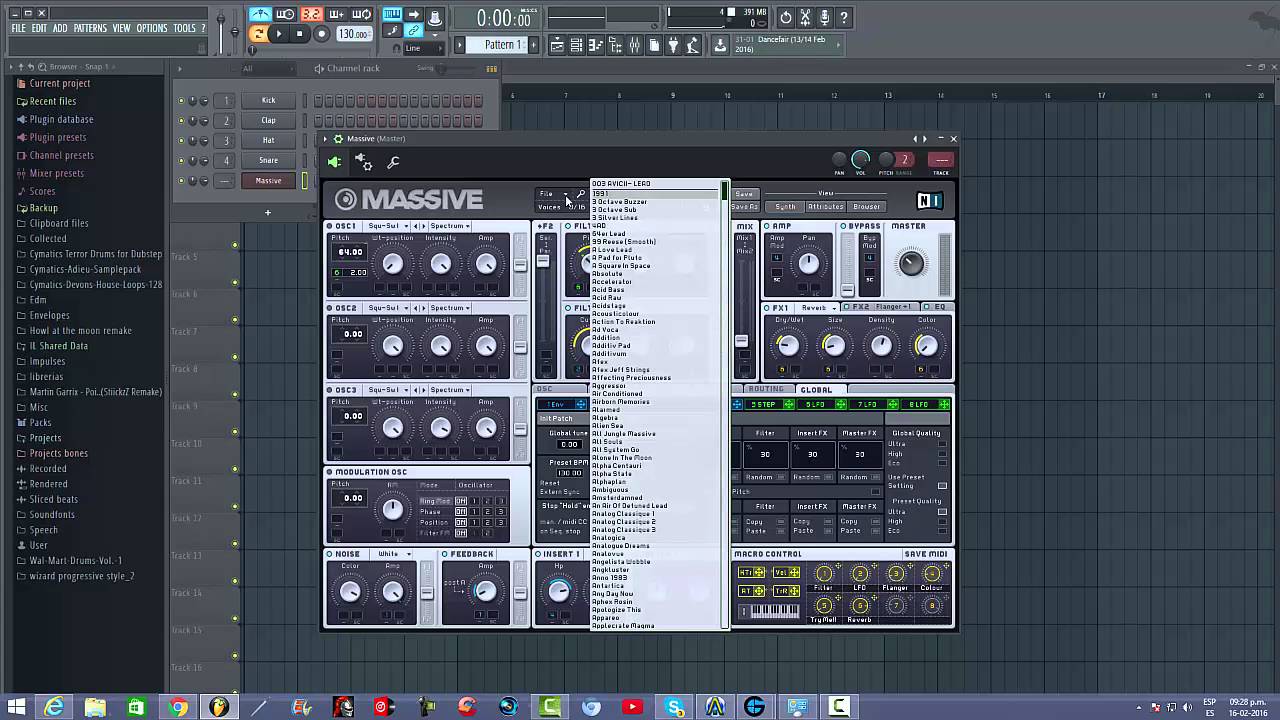1280x720 pixels.
Task: Toggle the metronome icon in top toolbar
Action: (x=260, y=14)
